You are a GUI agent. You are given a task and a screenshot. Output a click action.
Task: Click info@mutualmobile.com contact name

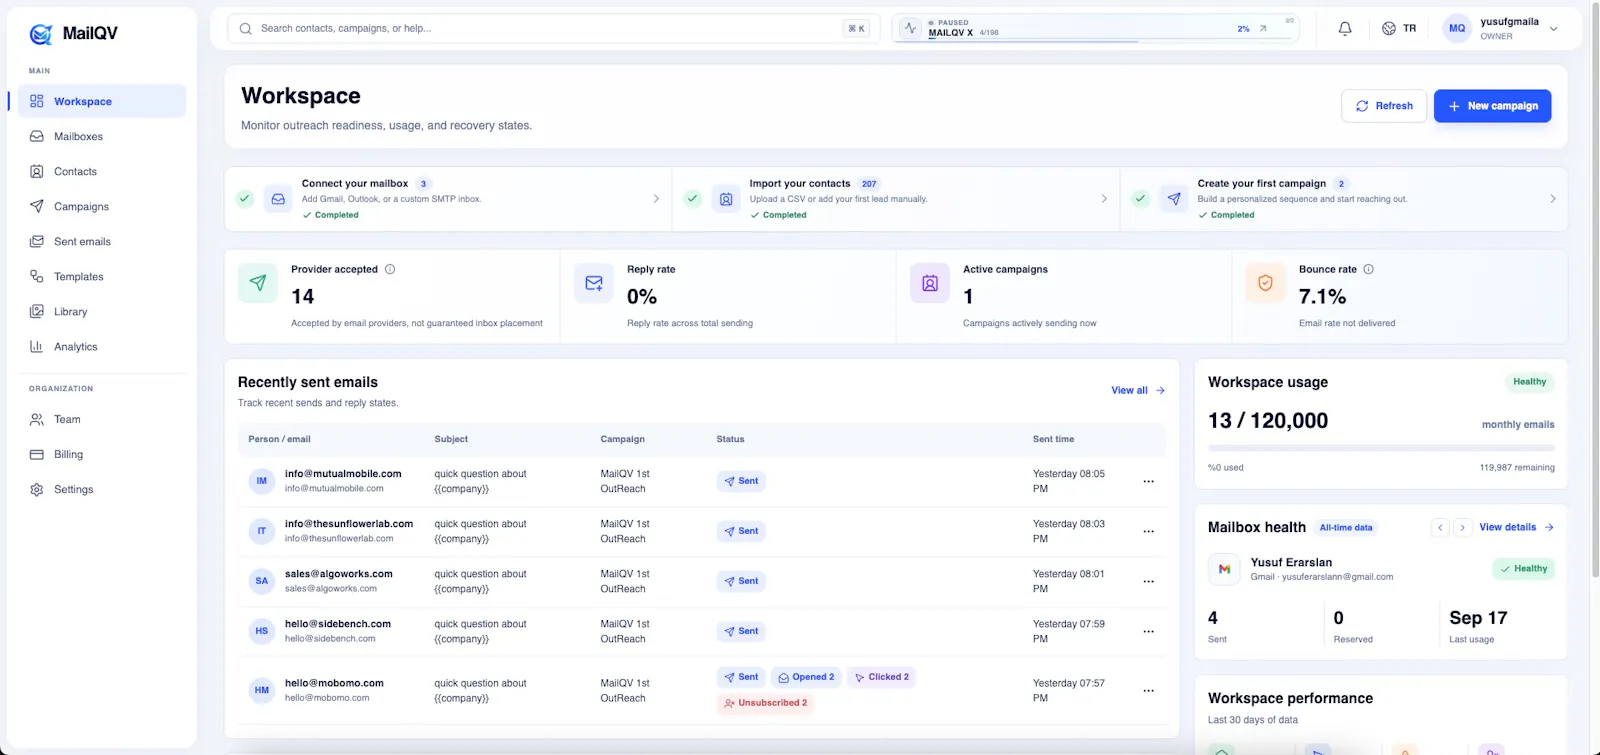343,474
